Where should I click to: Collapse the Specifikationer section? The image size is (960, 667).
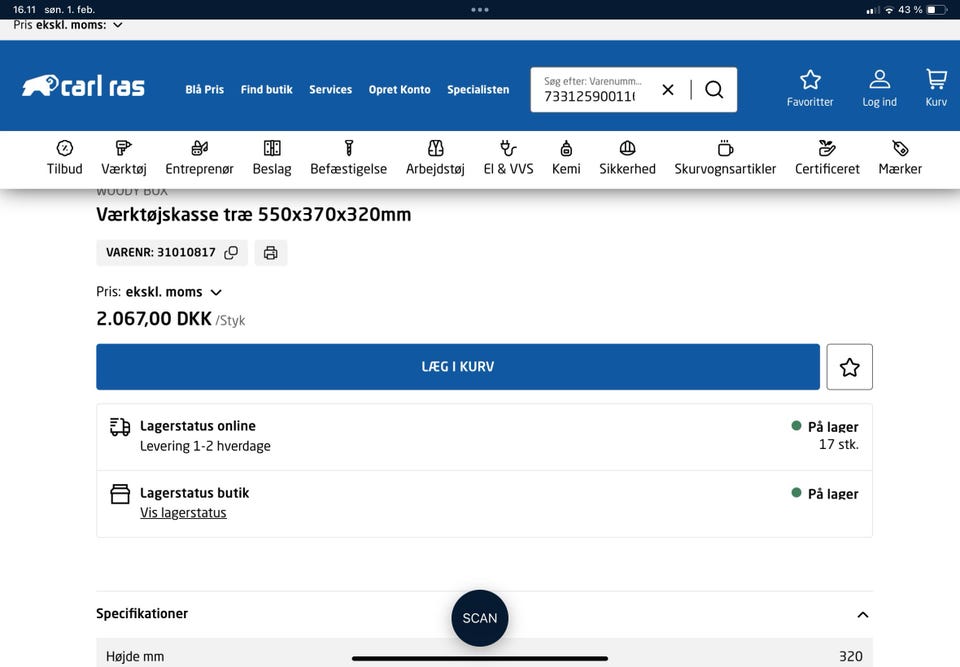pyautogui.click(x=862, y=615)
